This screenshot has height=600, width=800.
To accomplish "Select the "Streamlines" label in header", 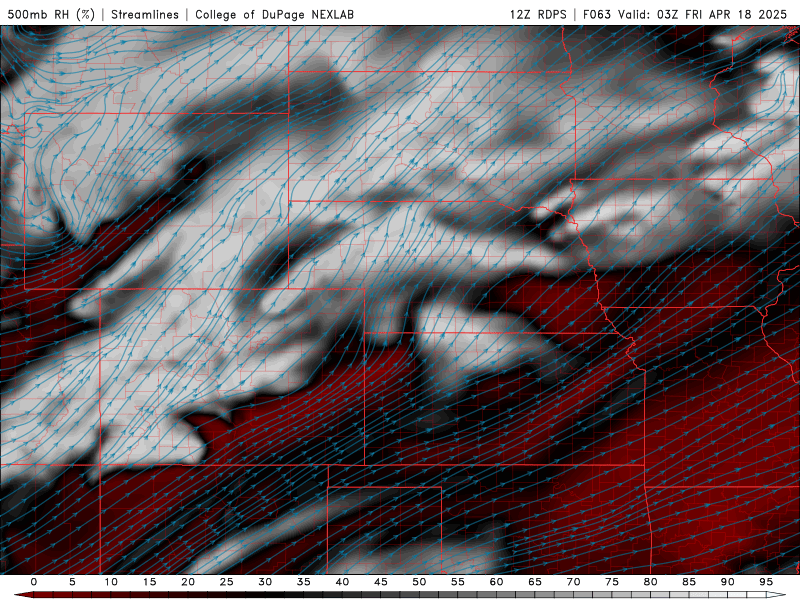I will pyautogui.click(x=145, y=15).
